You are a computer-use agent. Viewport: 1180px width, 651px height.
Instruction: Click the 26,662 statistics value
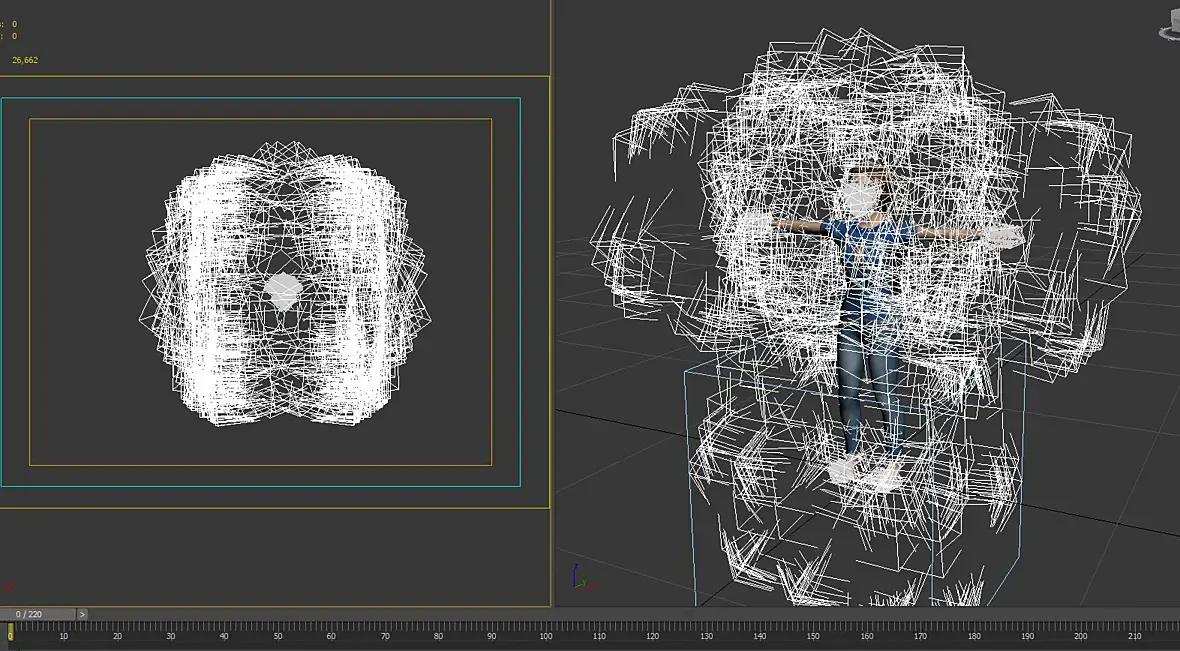coord(25,59)
